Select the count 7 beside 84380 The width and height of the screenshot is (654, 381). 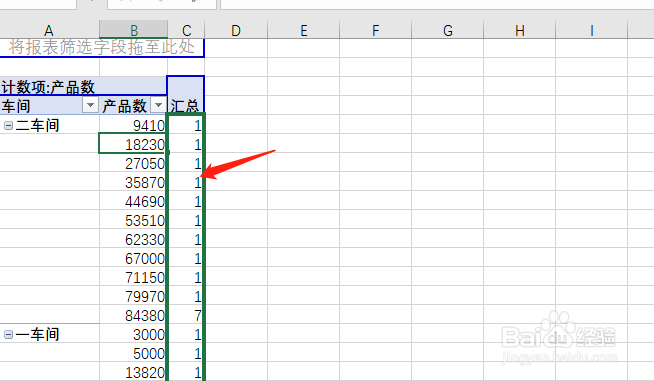[186, 315]
